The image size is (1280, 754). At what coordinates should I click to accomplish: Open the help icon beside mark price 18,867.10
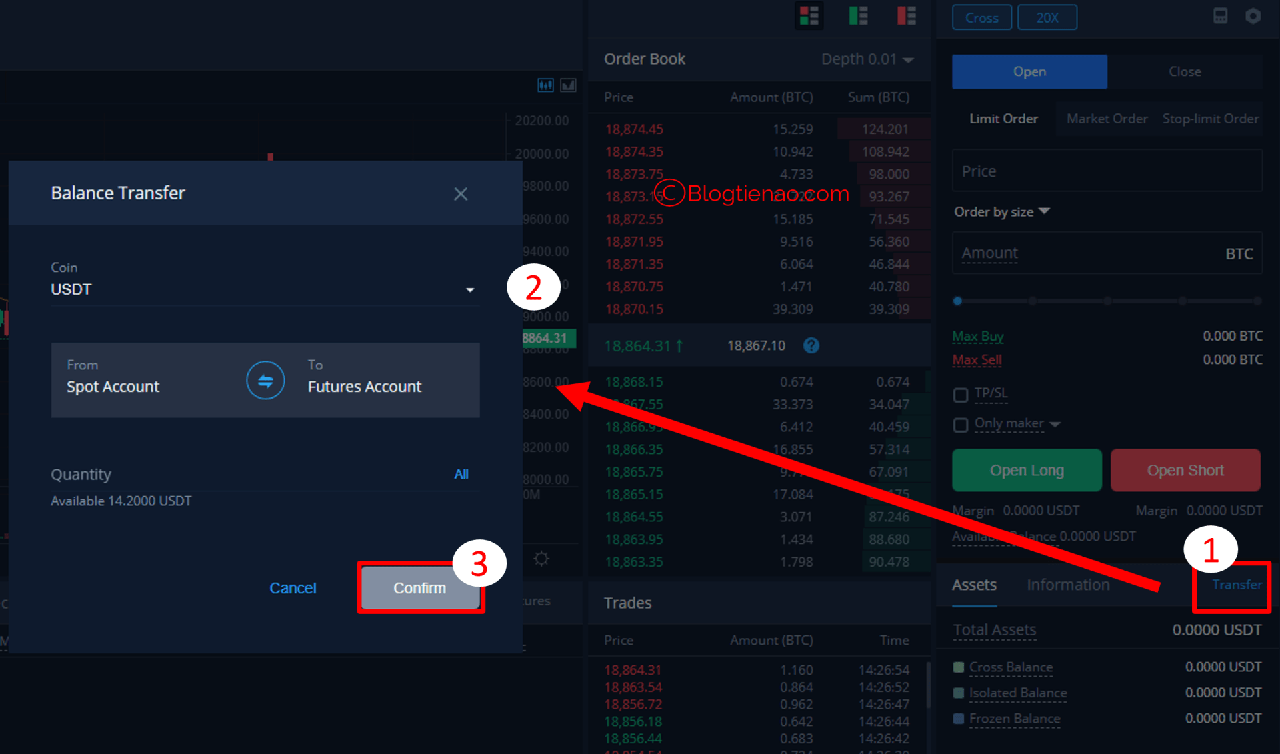click(811, 345)
